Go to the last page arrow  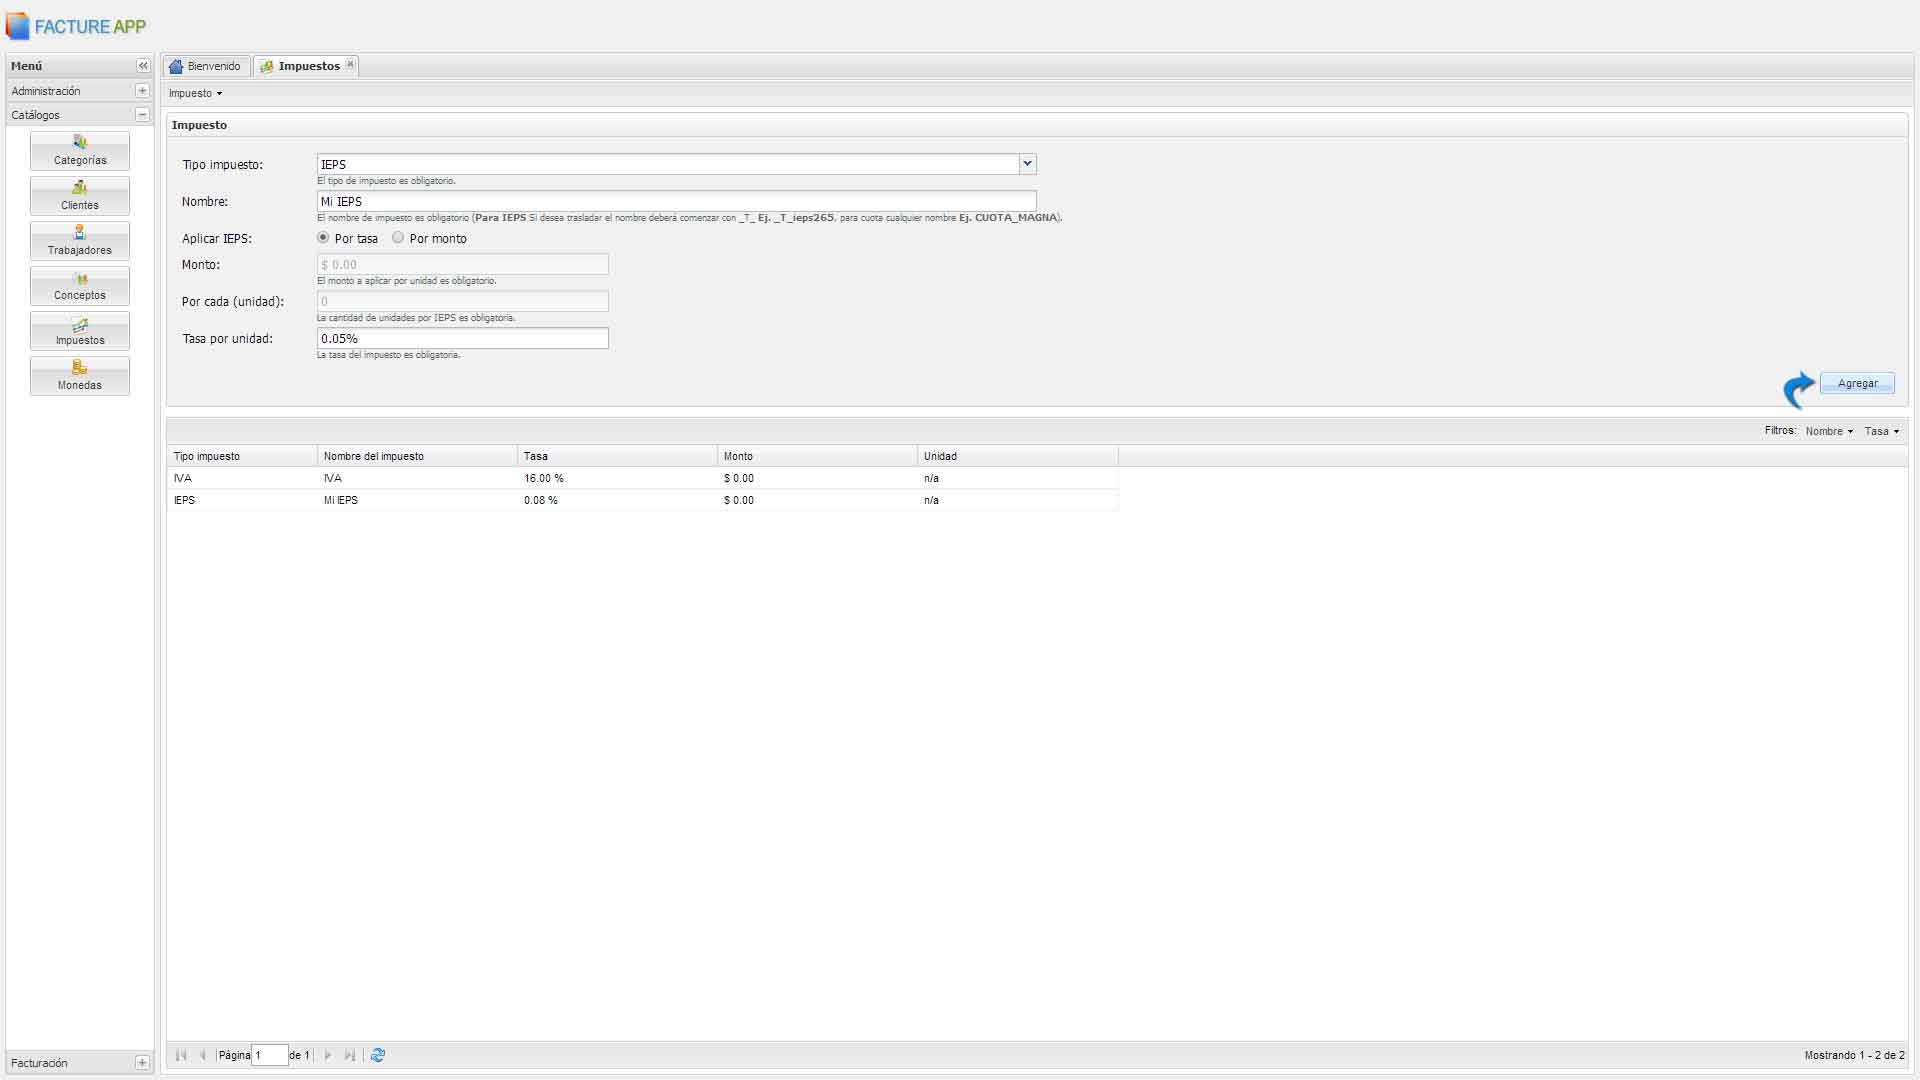350,1055
